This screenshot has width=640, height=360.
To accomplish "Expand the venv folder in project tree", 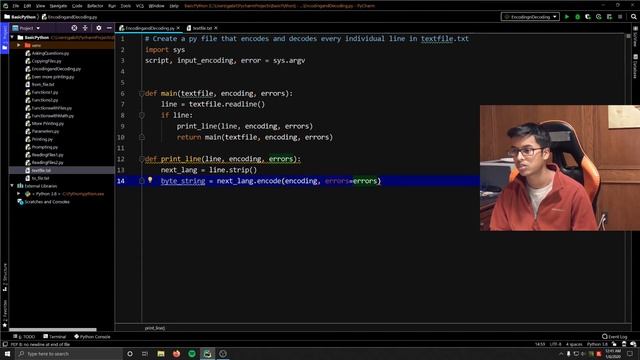I will 19,45.
